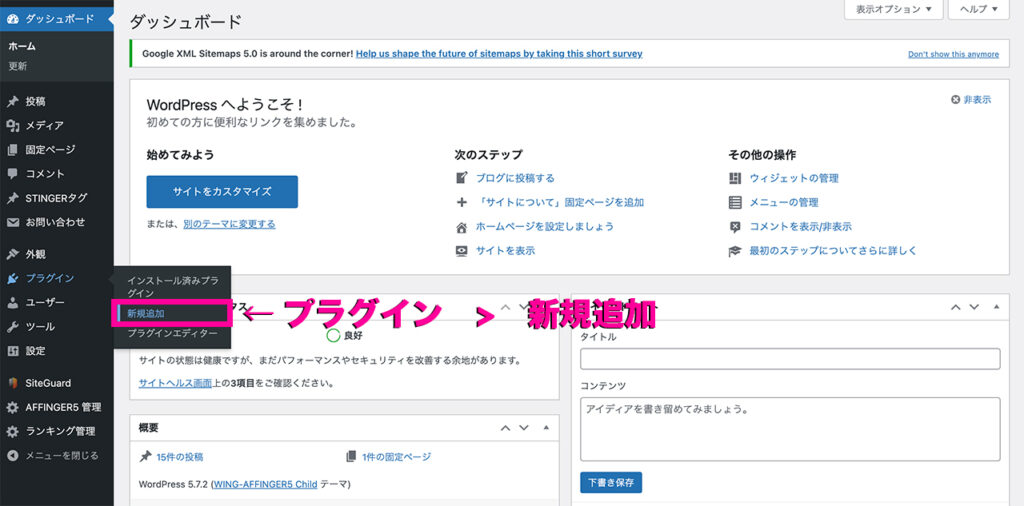Click the person icon beside ユーザー

(12, 302)
